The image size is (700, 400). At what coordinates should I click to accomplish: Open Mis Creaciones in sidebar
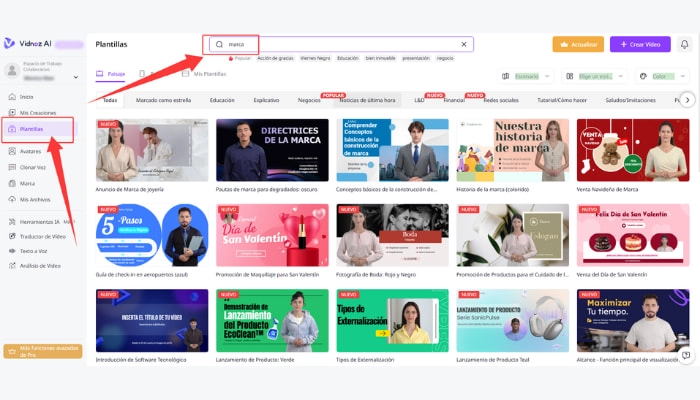click(38, 113)
